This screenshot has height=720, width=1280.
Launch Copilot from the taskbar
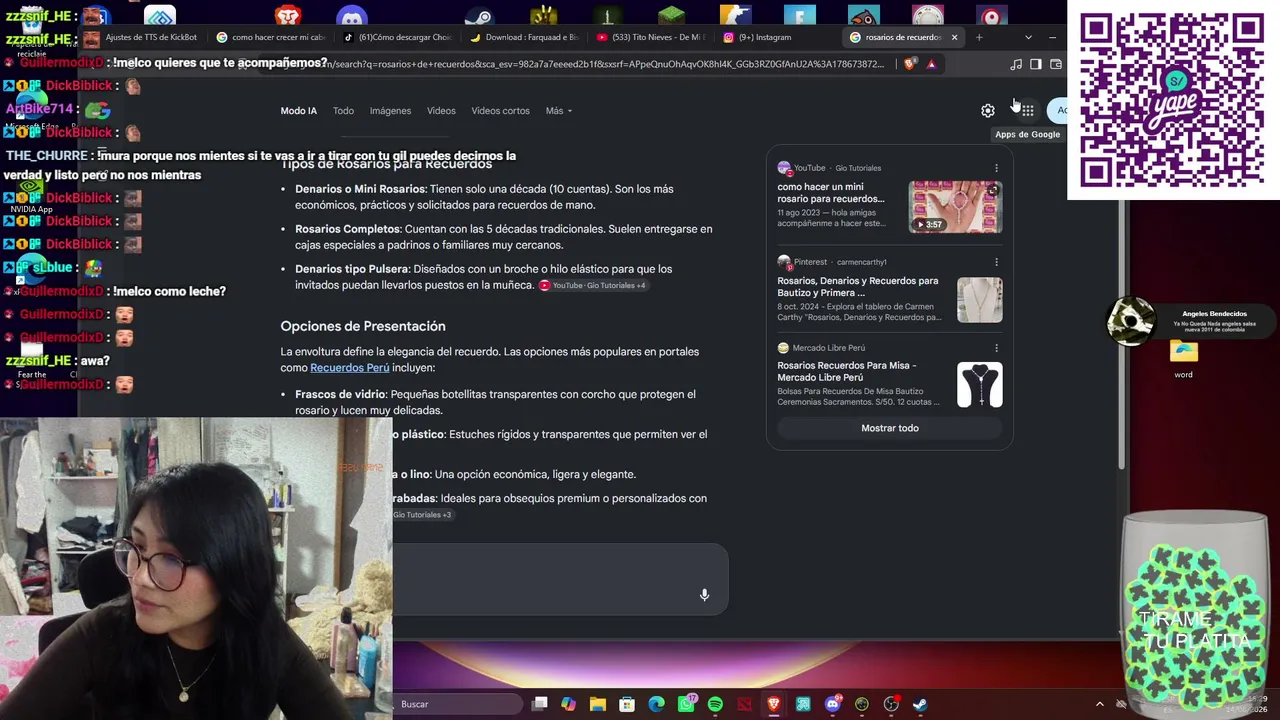point(569,704)
